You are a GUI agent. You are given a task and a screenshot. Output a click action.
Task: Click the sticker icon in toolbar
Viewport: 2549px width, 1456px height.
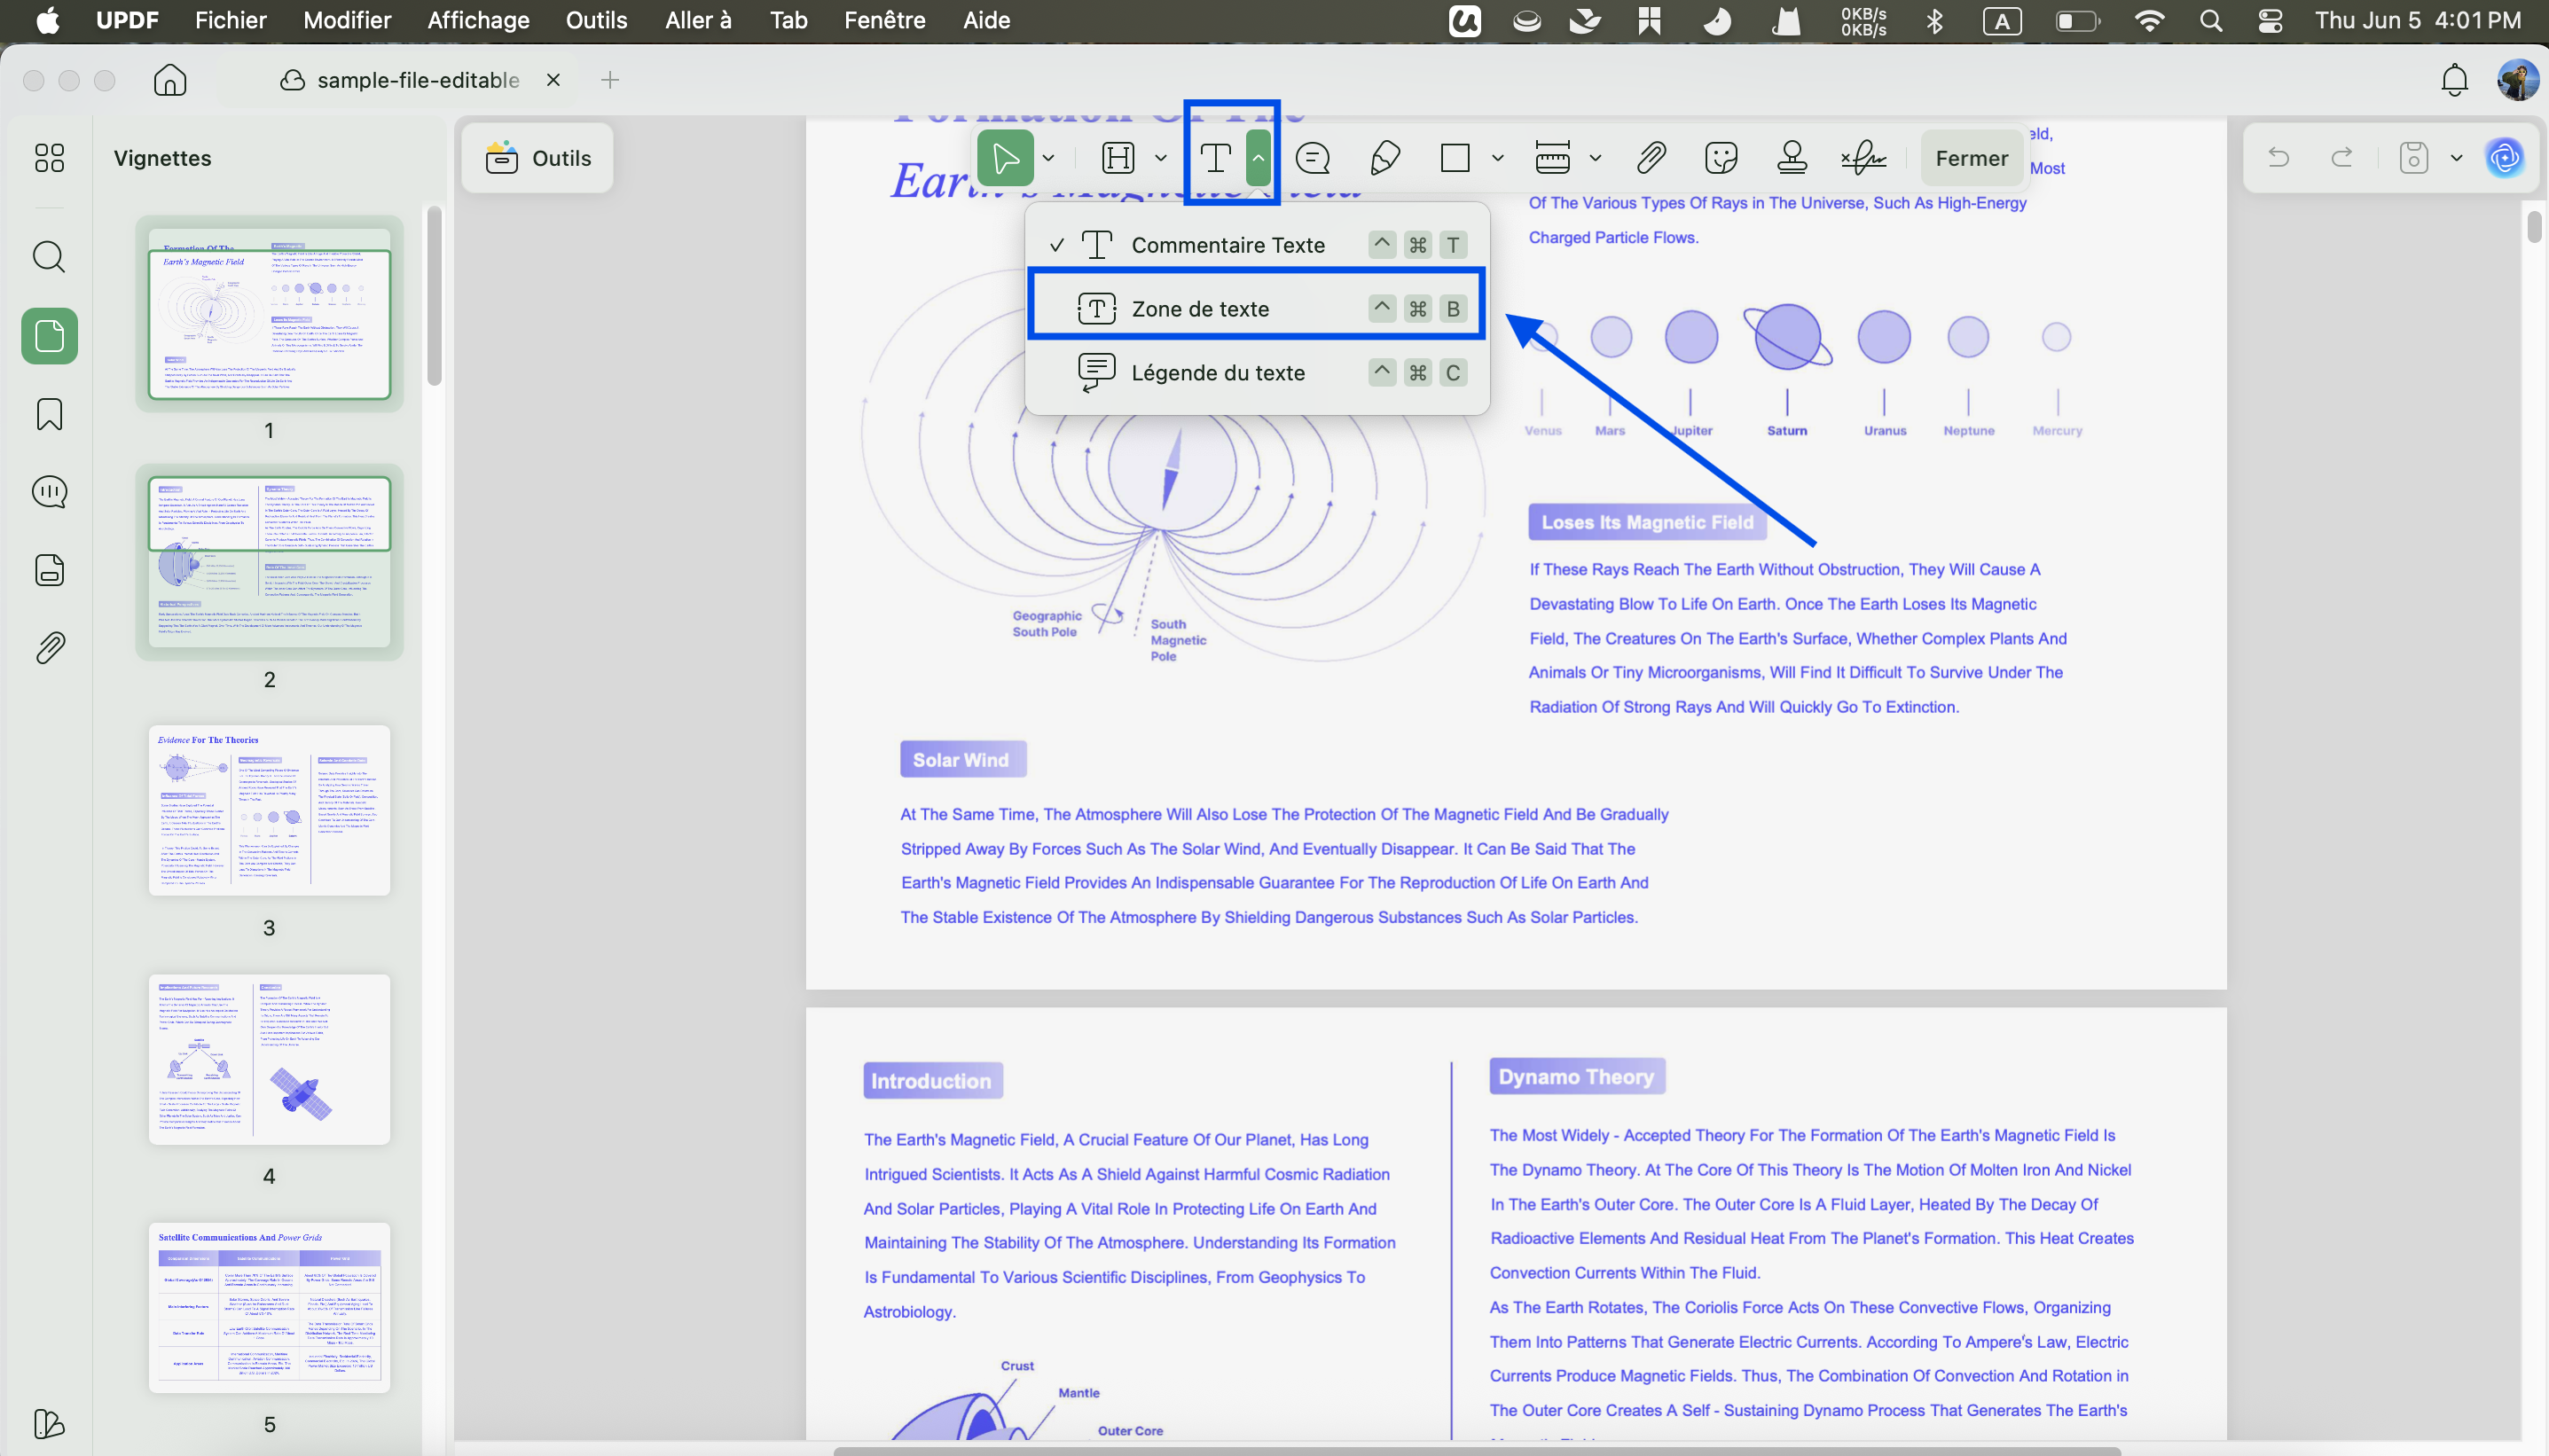[x=1721, y=158]
